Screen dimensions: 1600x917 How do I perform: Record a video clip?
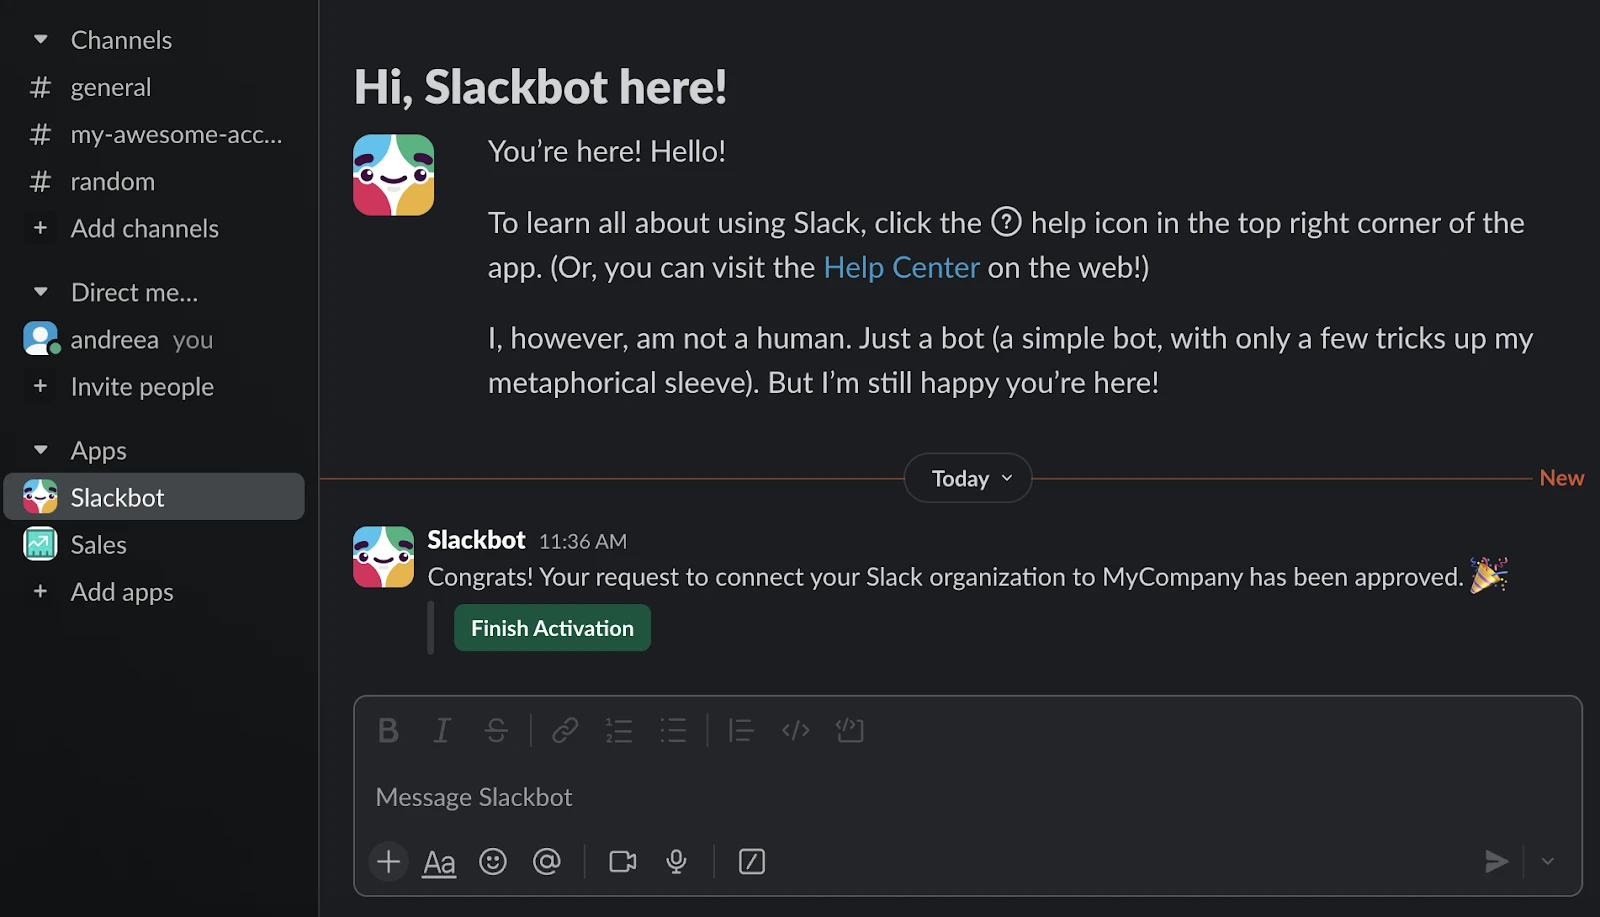click(623, 862)
